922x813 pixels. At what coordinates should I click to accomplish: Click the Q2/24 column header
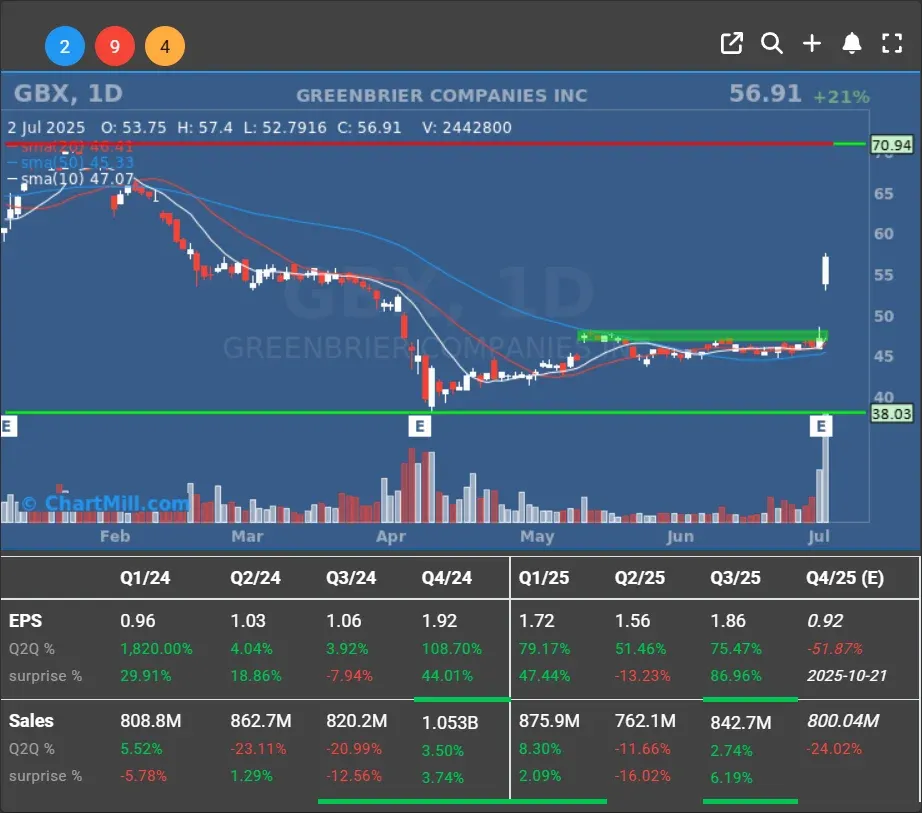tap(255, 578)
